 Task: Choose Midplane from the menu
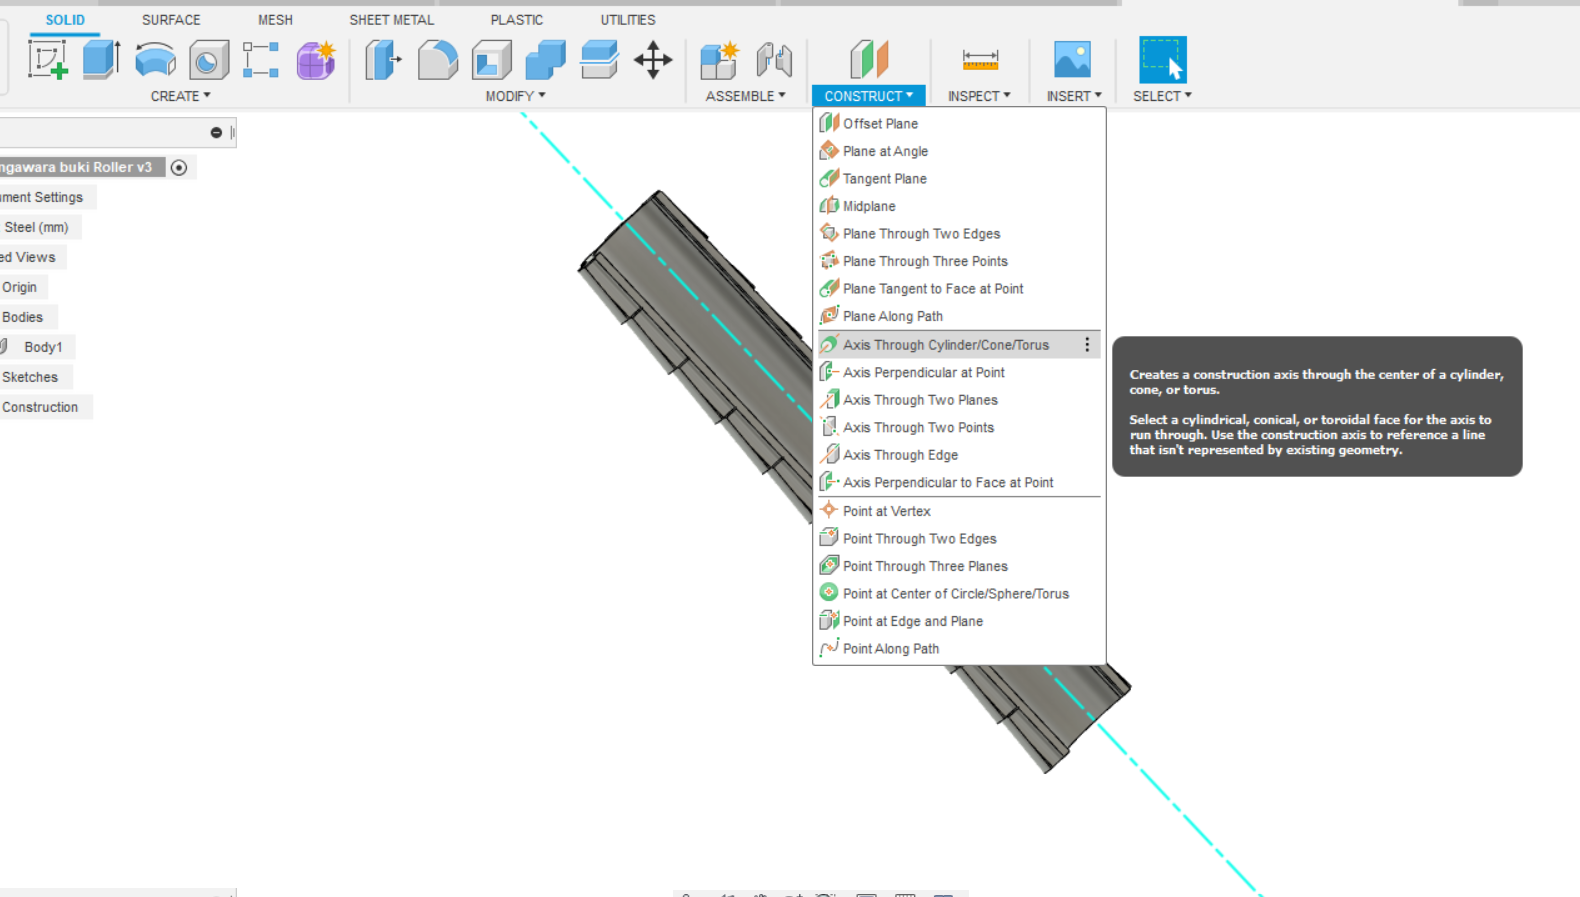point(959,206)
